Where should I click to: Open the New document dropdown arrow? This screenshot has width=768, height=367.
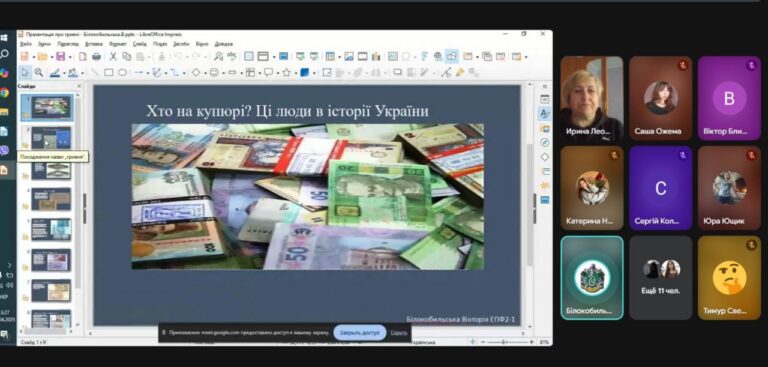tap(34, 57)
